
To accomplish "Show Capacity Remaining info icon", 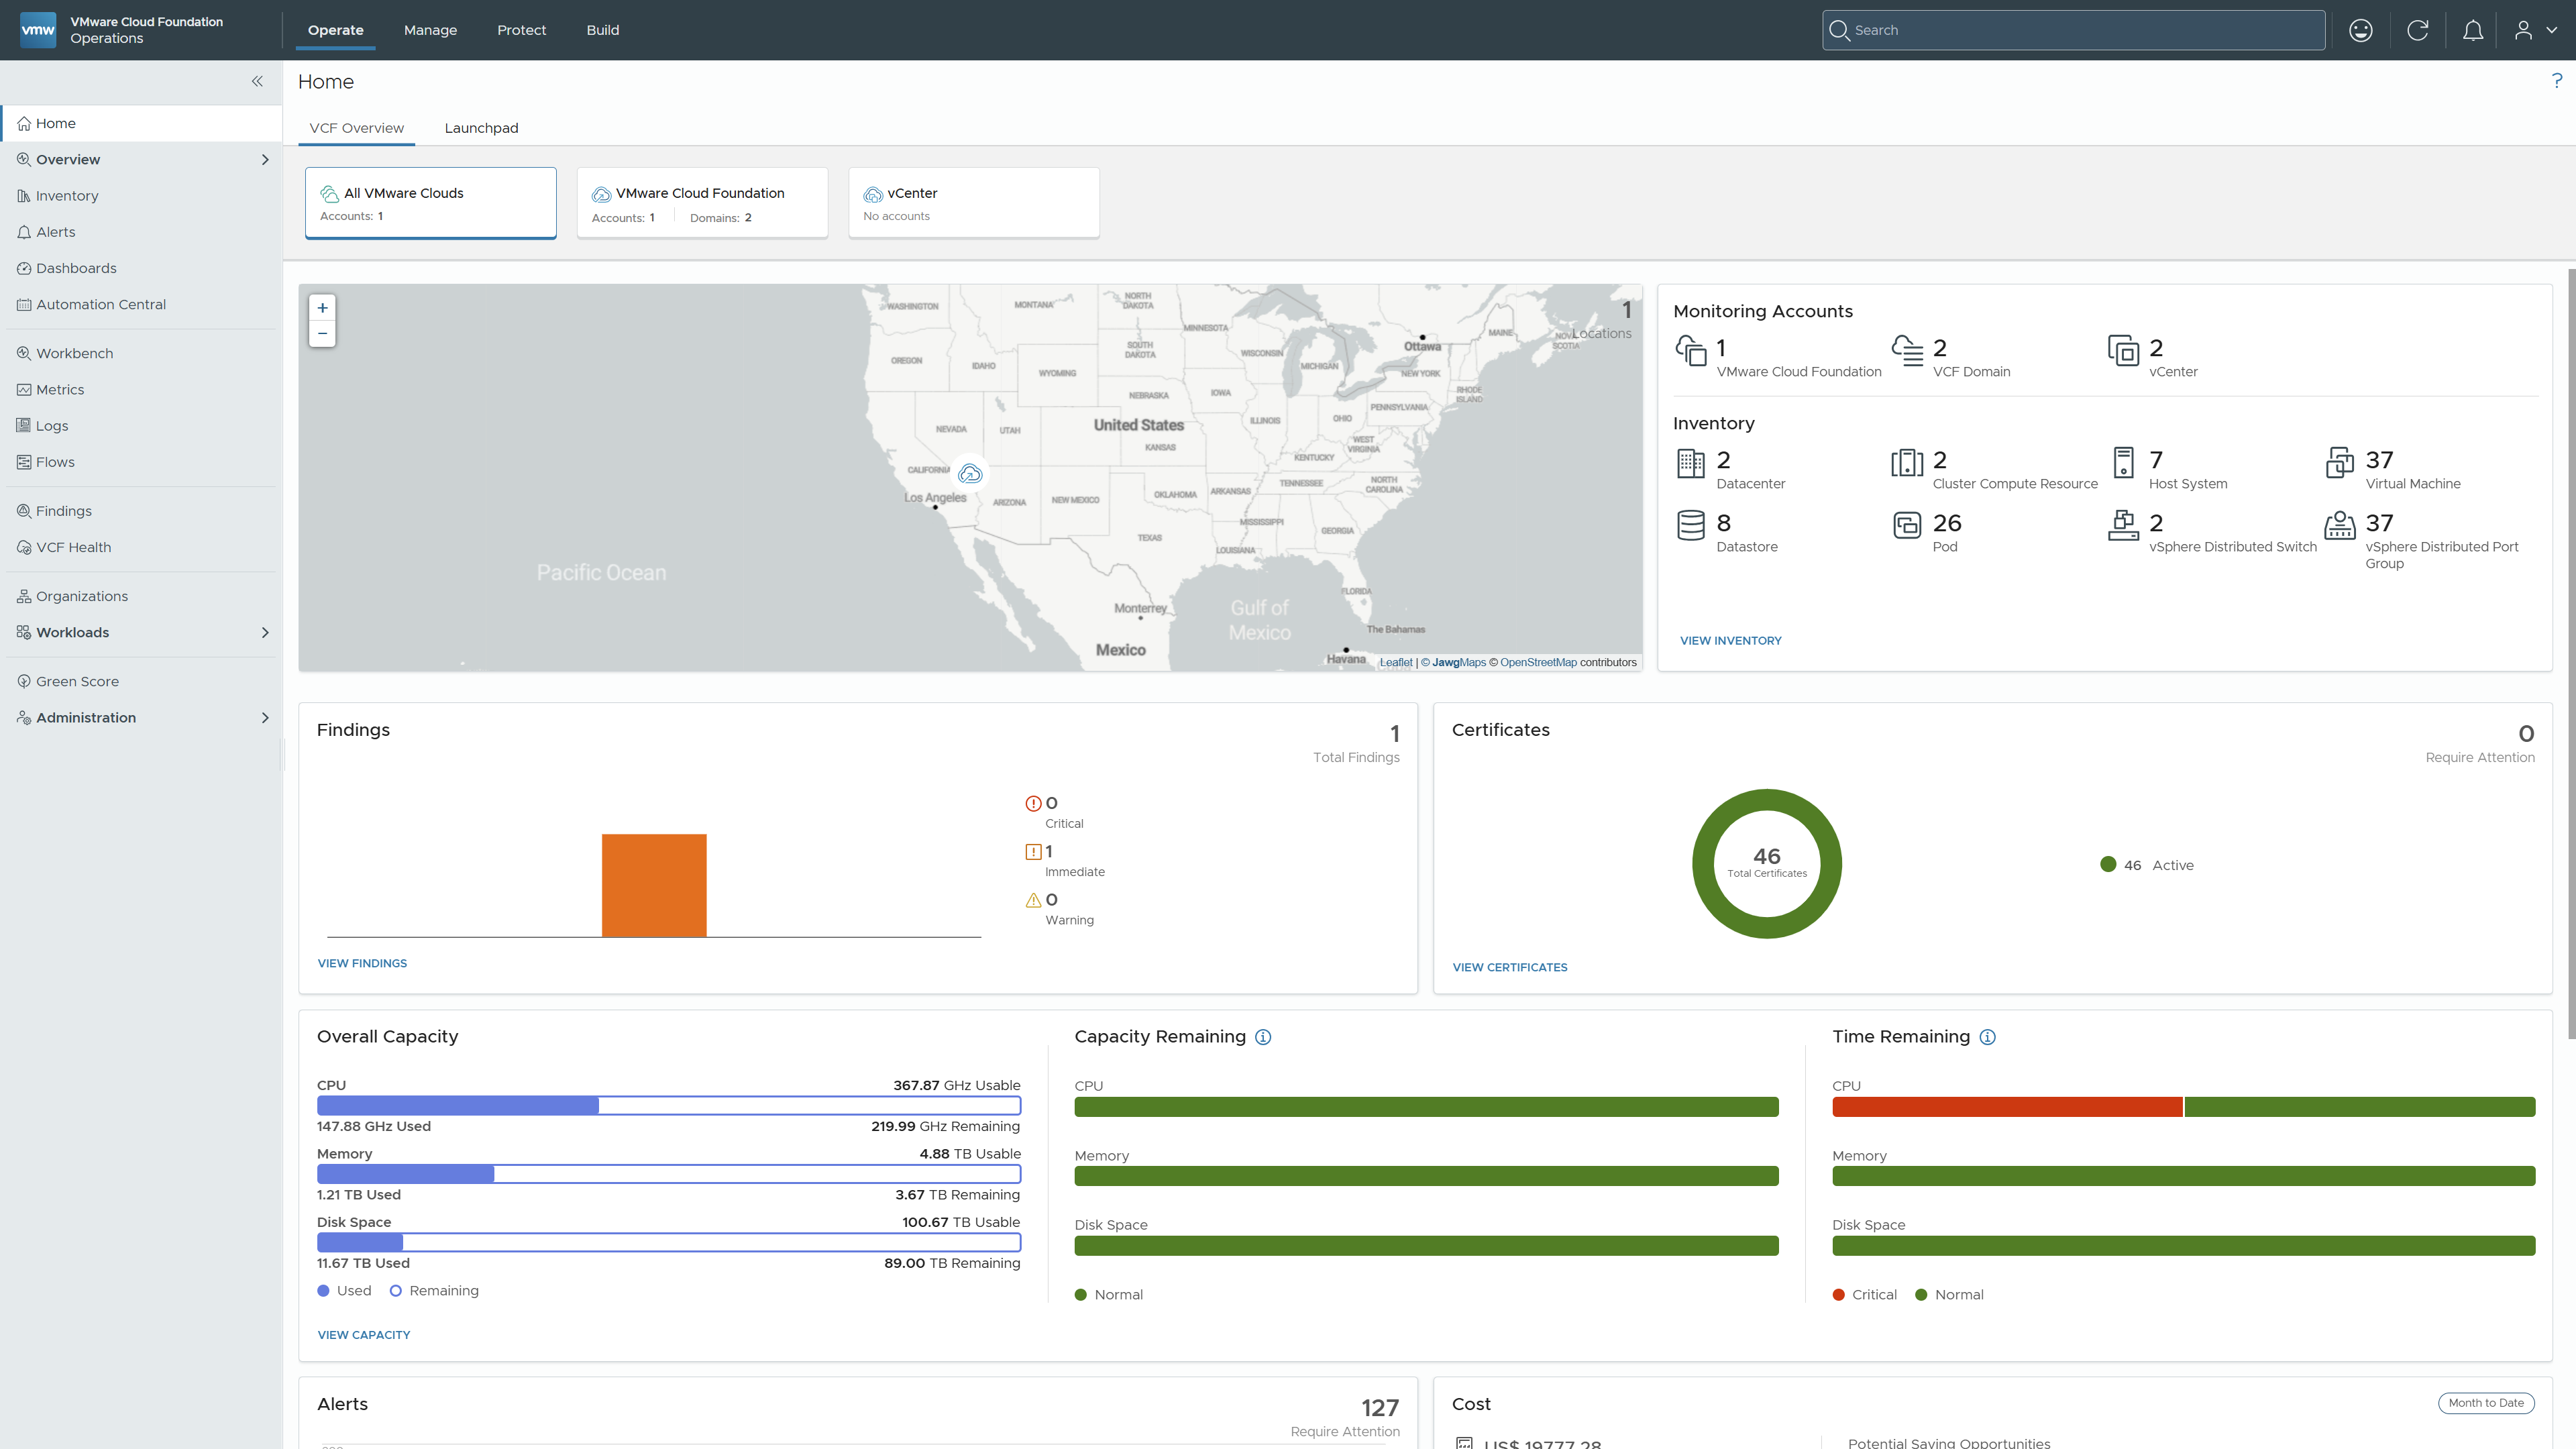I will (x=1263, y=1037).
